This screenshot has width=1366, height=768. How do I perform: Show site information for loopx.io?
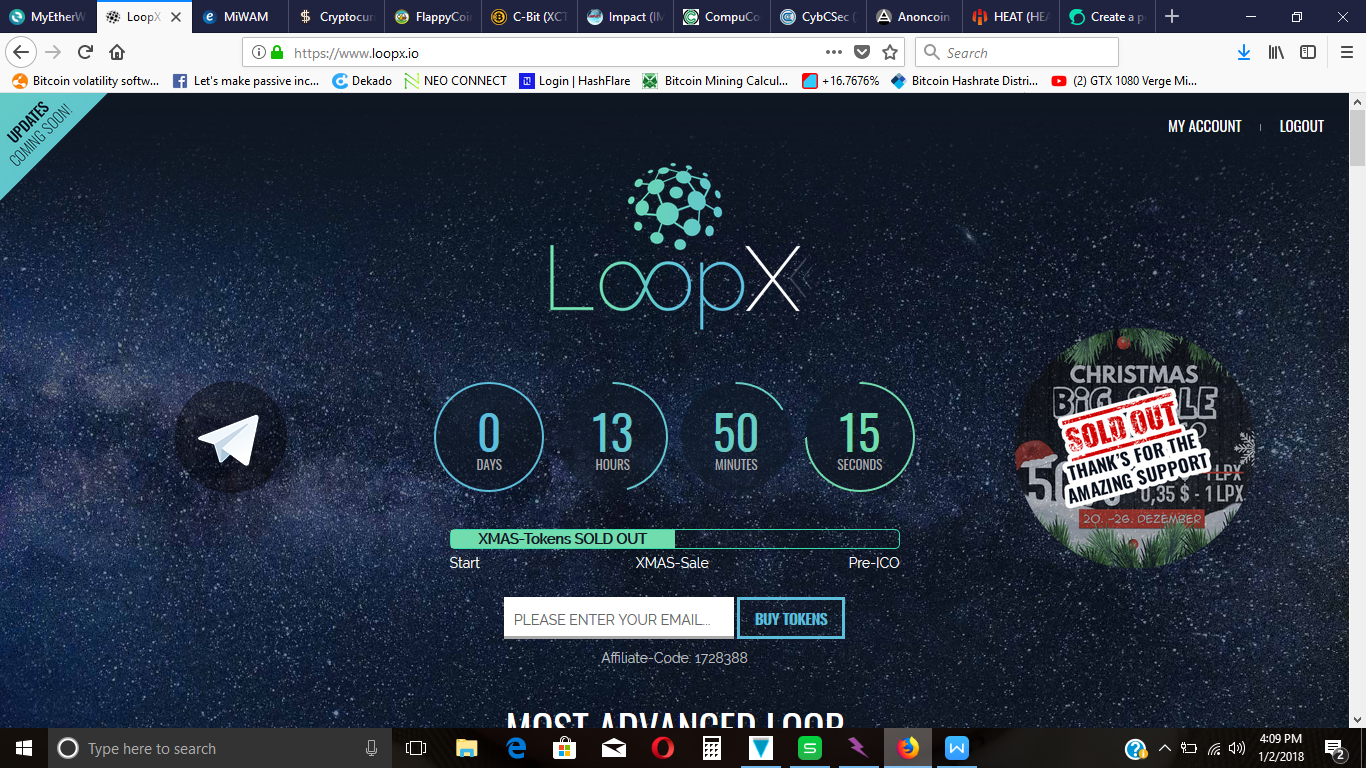click(258, 53)
